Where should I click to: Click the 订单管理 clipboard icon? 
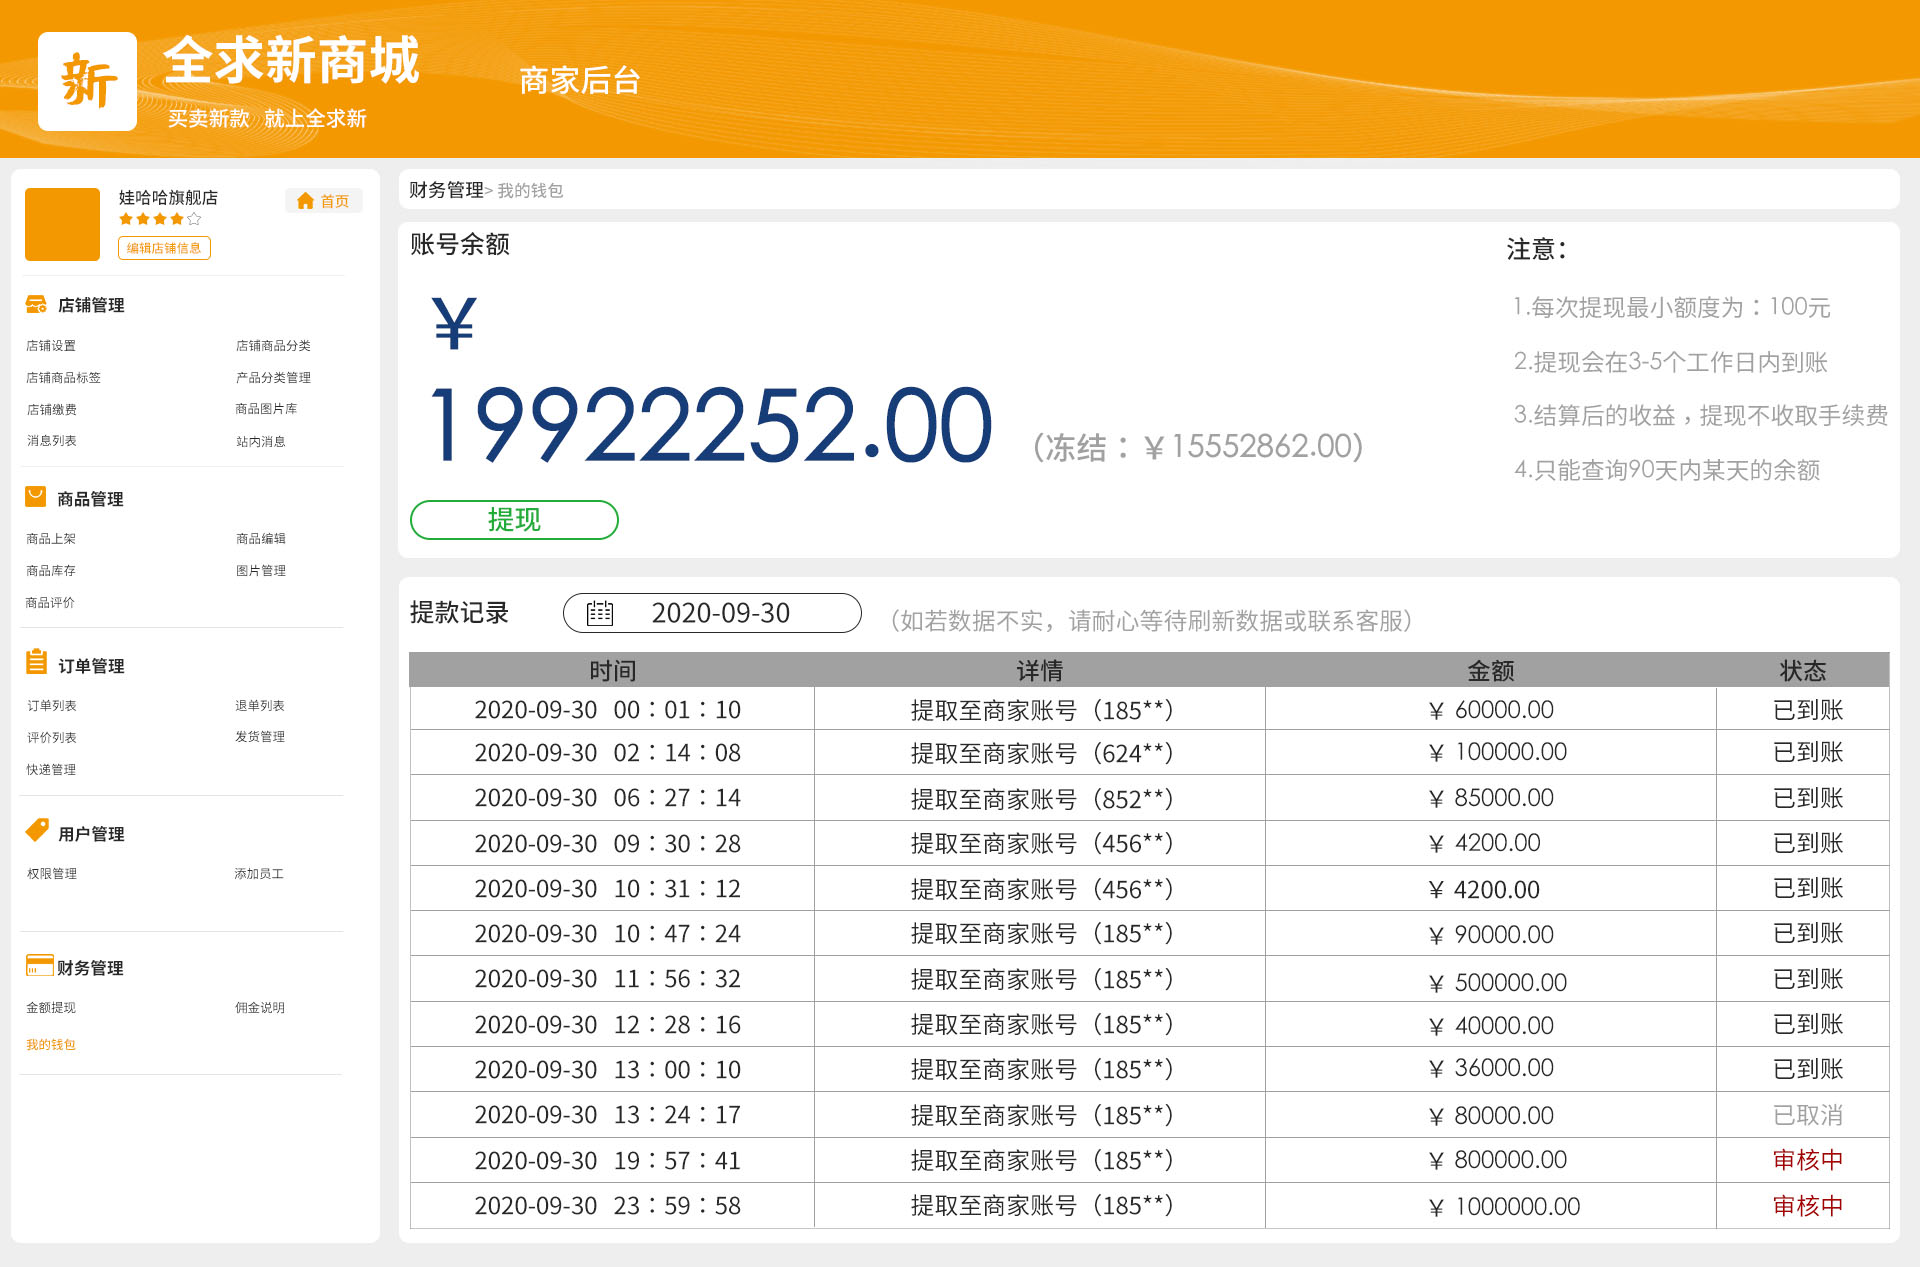(36, 661)
